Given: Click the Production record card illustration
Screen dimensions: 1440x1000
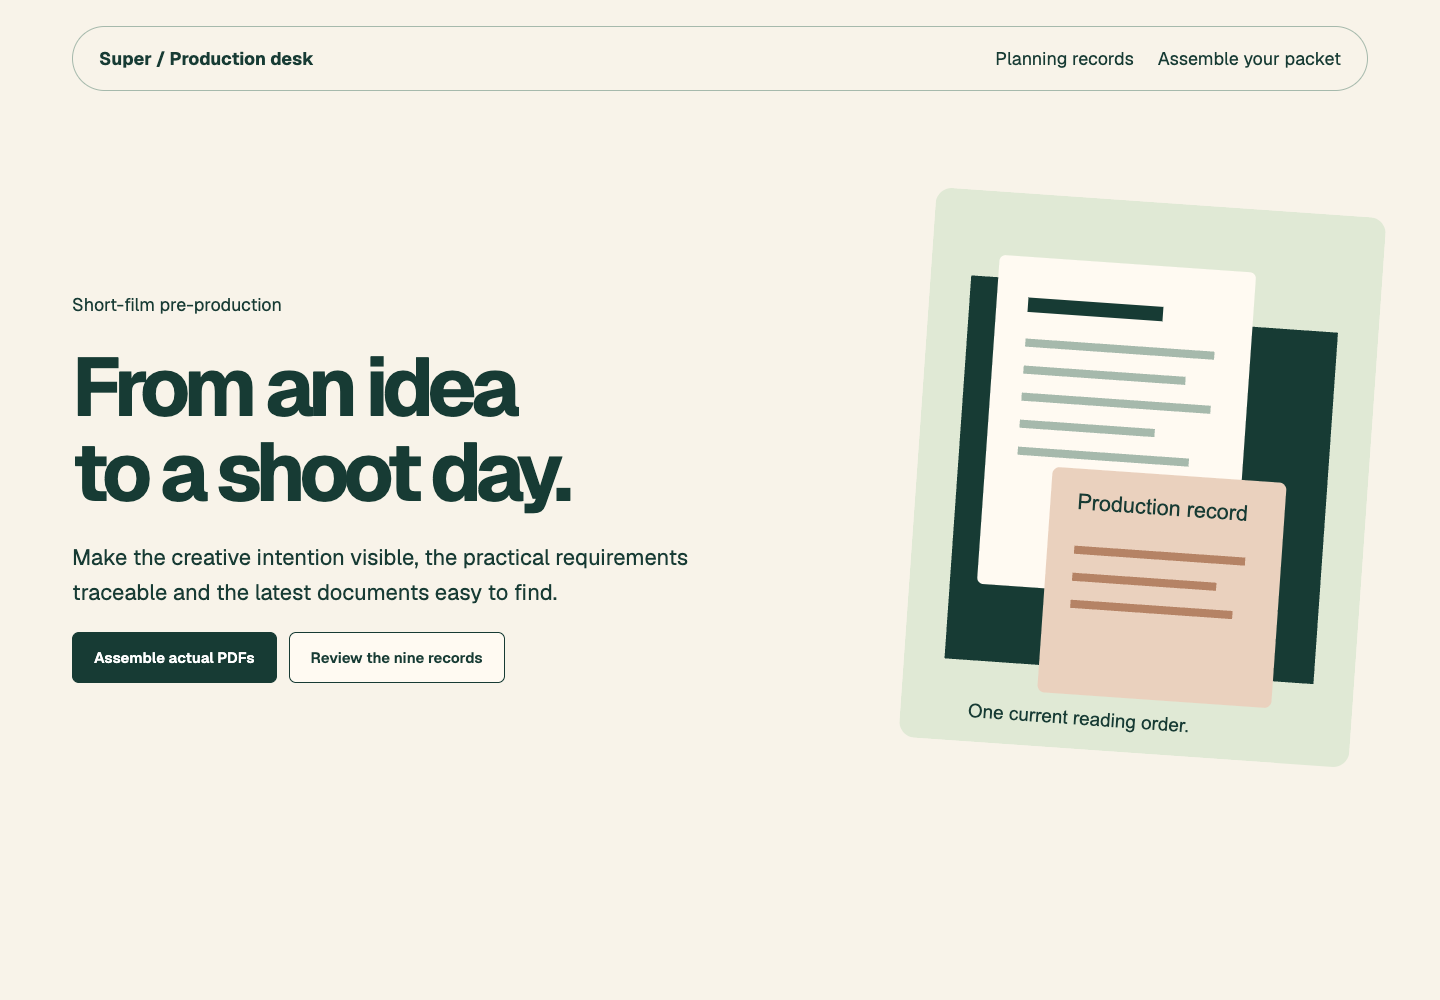Looking at the screenshot, I should coord(1162,588).
